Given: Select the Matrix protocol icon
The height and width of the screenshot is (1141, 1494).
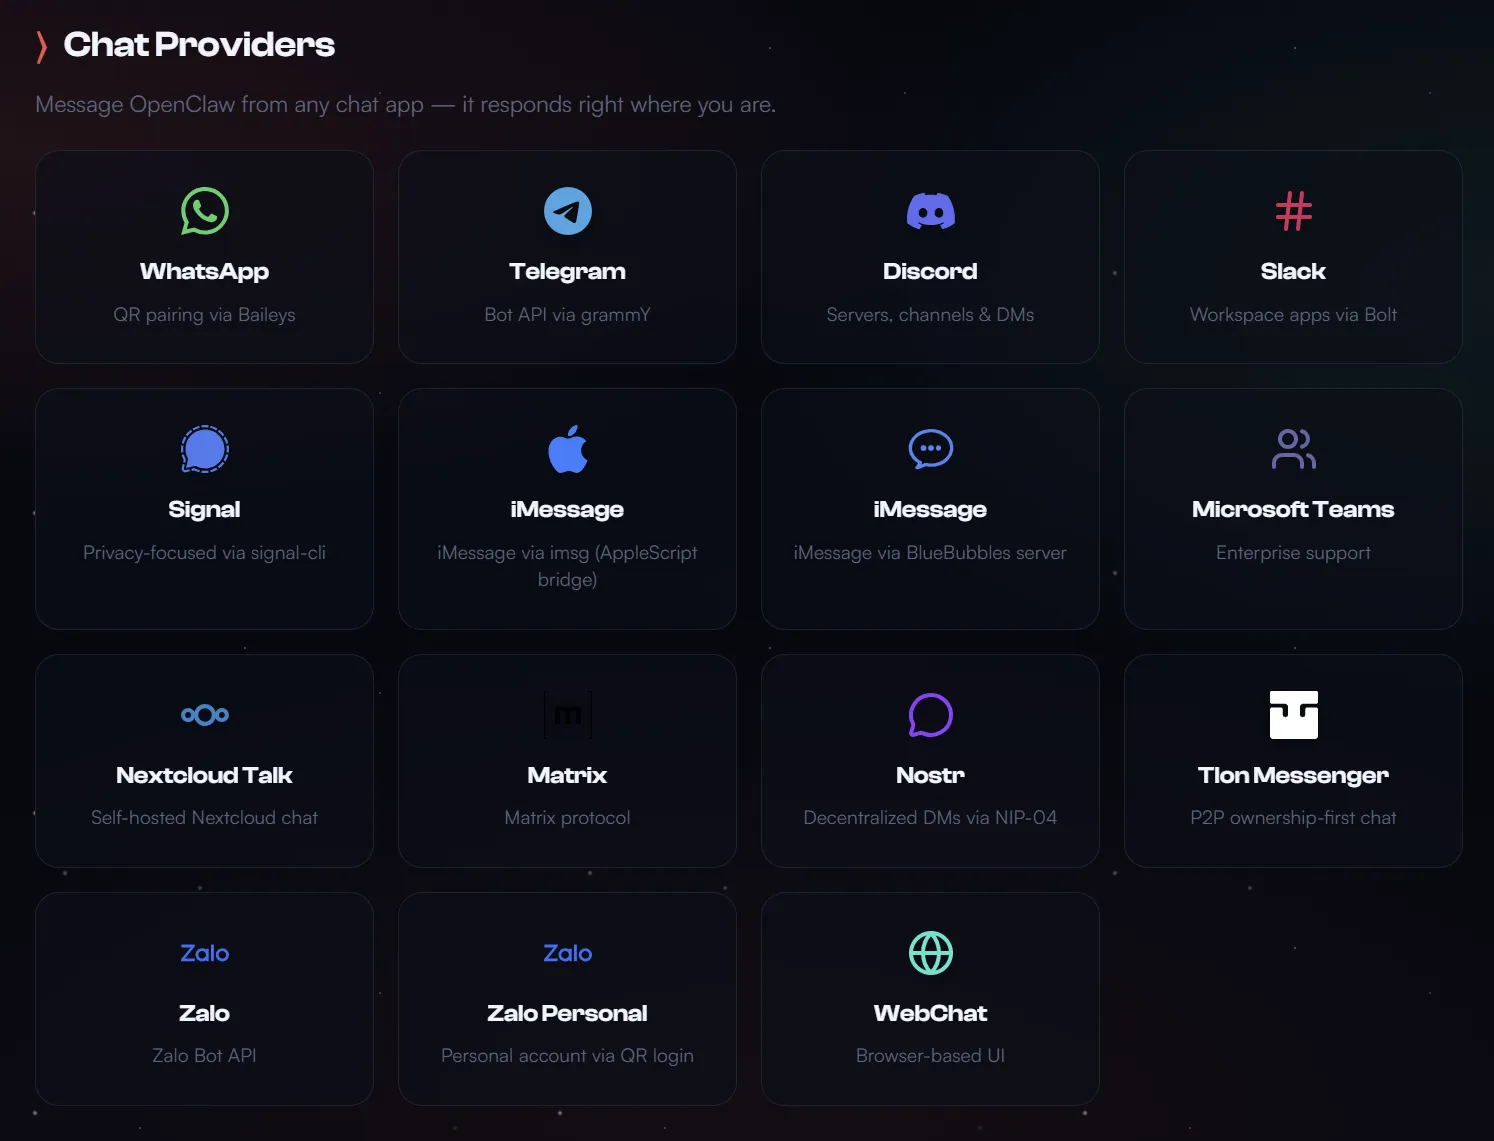Looking at the screenshot, I should pos(567,714).
